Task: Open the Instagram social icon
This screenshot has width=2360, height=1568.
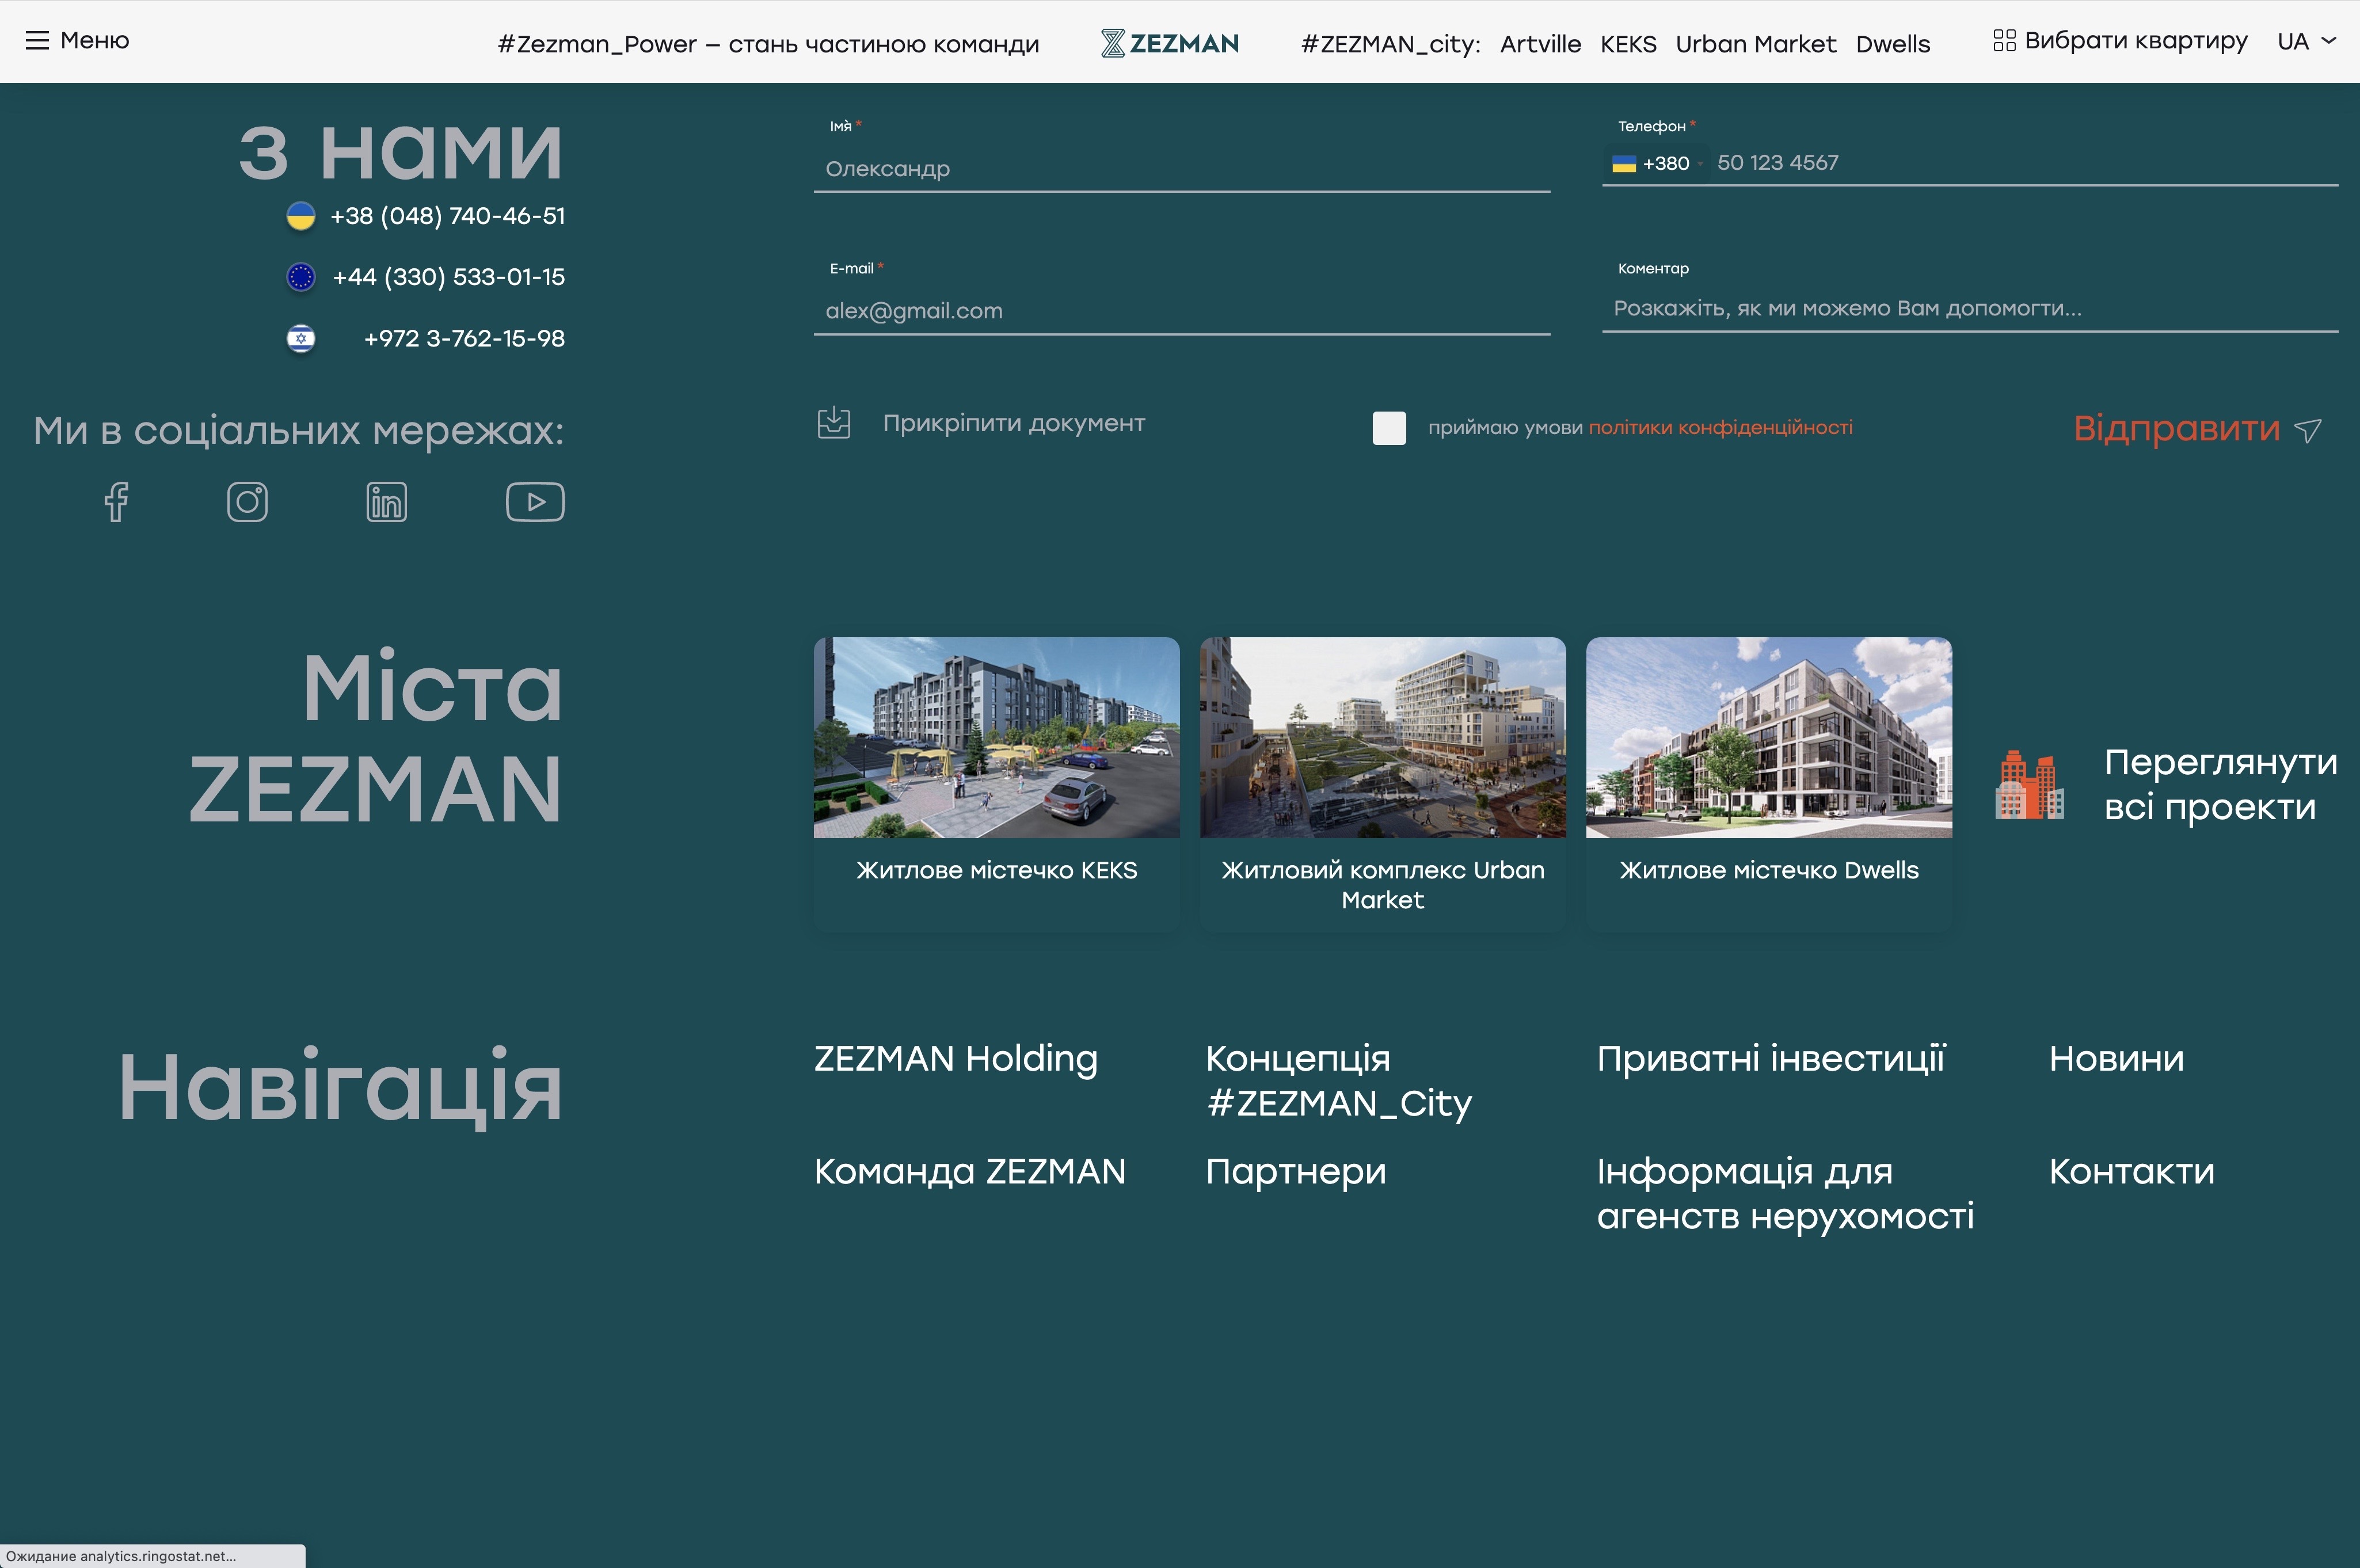Action: click(247, 502)
